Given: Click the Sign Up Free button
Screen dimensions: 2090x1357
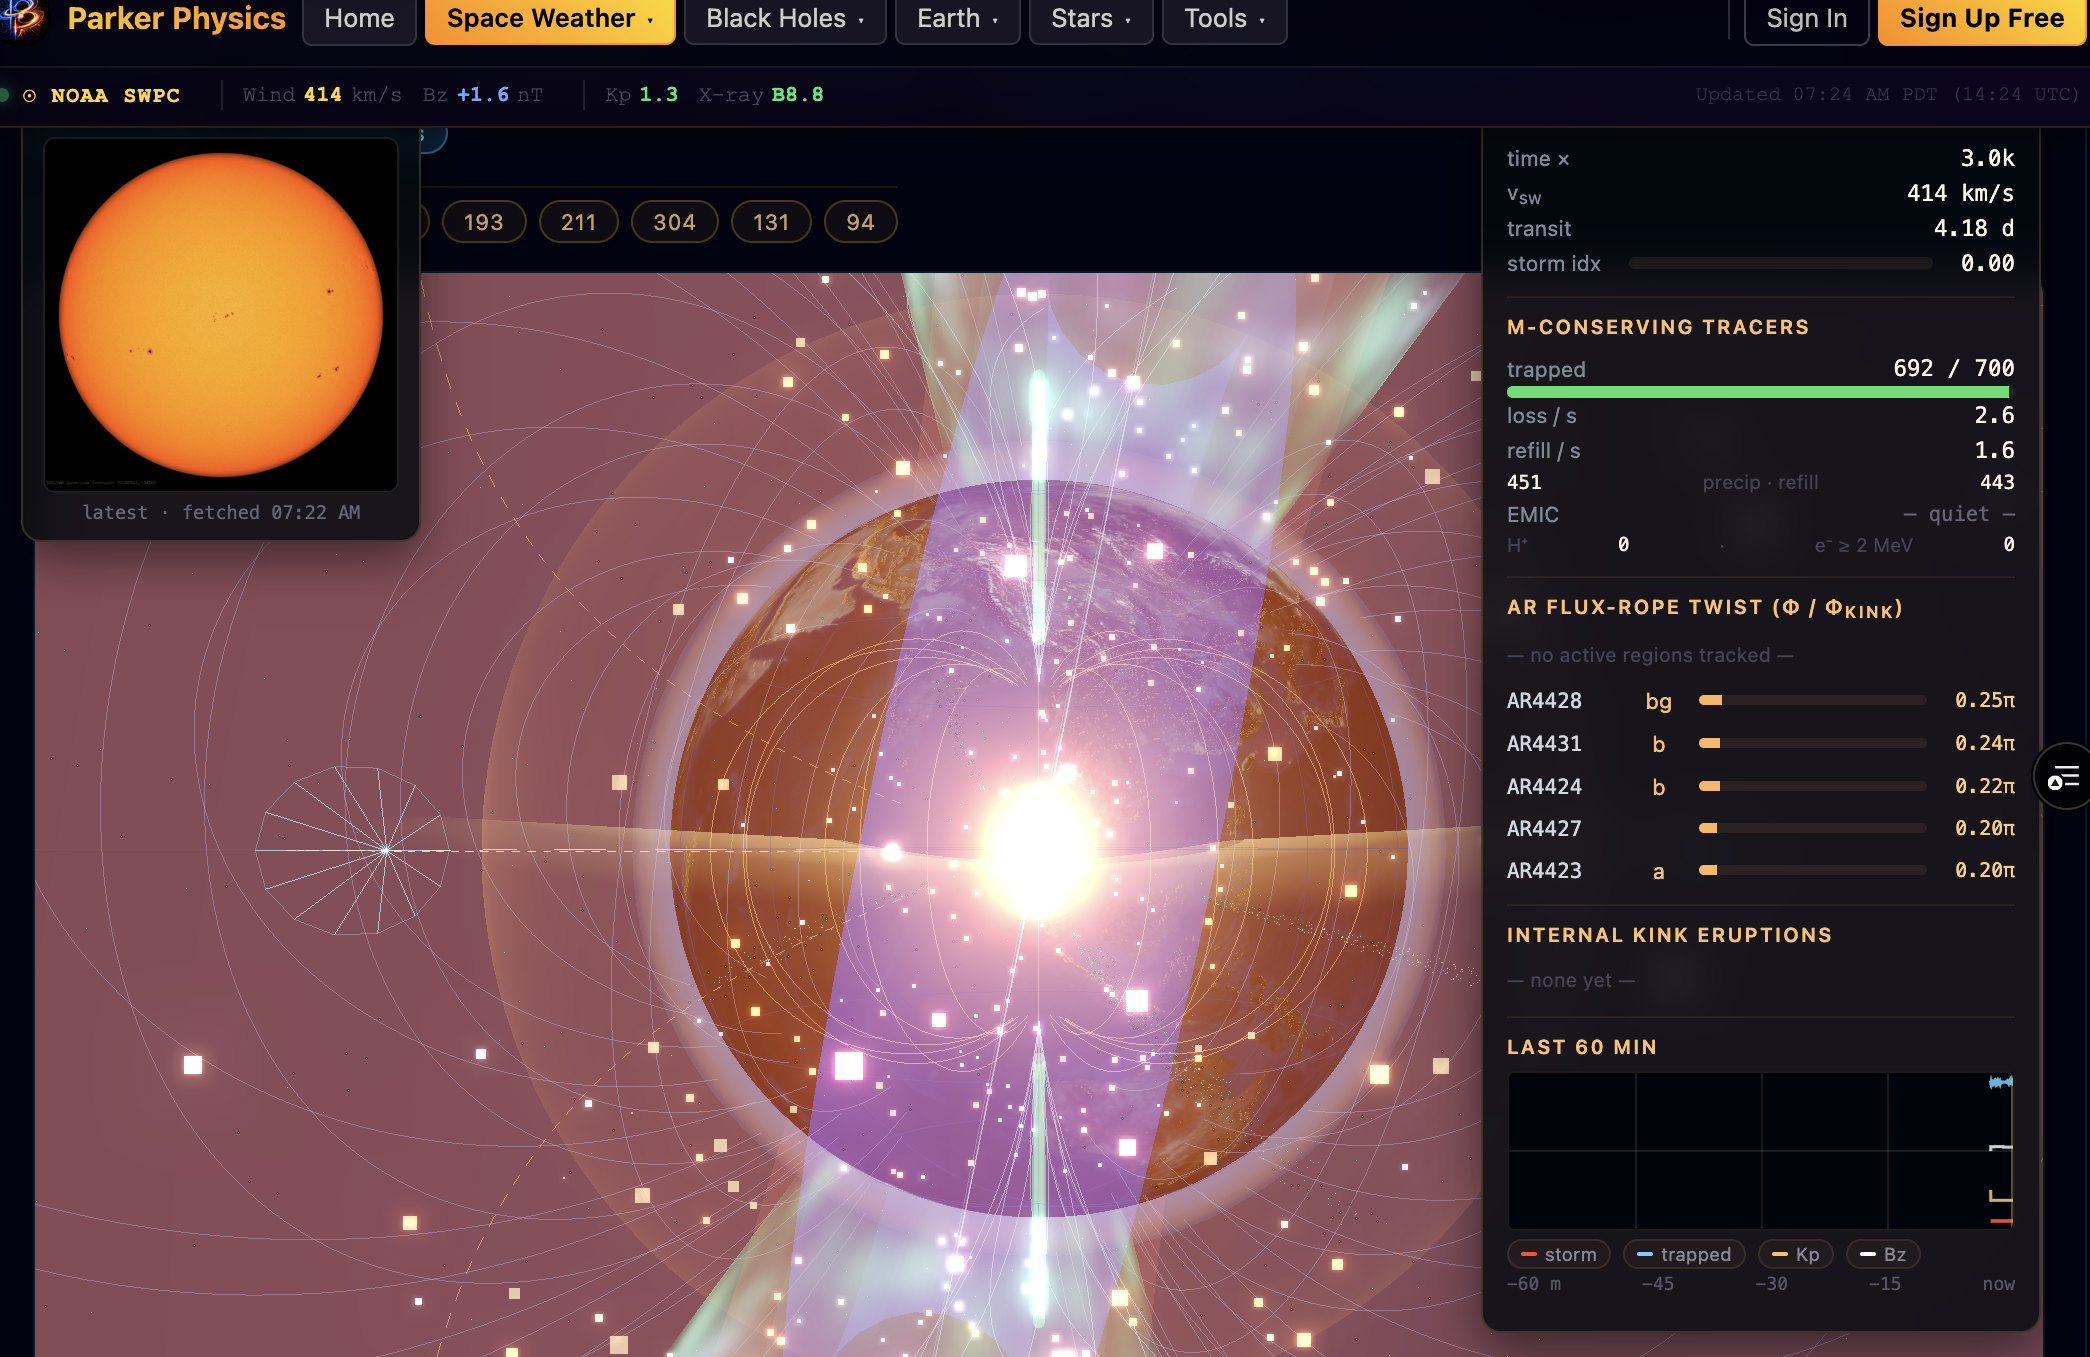Looking at the screenshot, I should pos(1982,19).
